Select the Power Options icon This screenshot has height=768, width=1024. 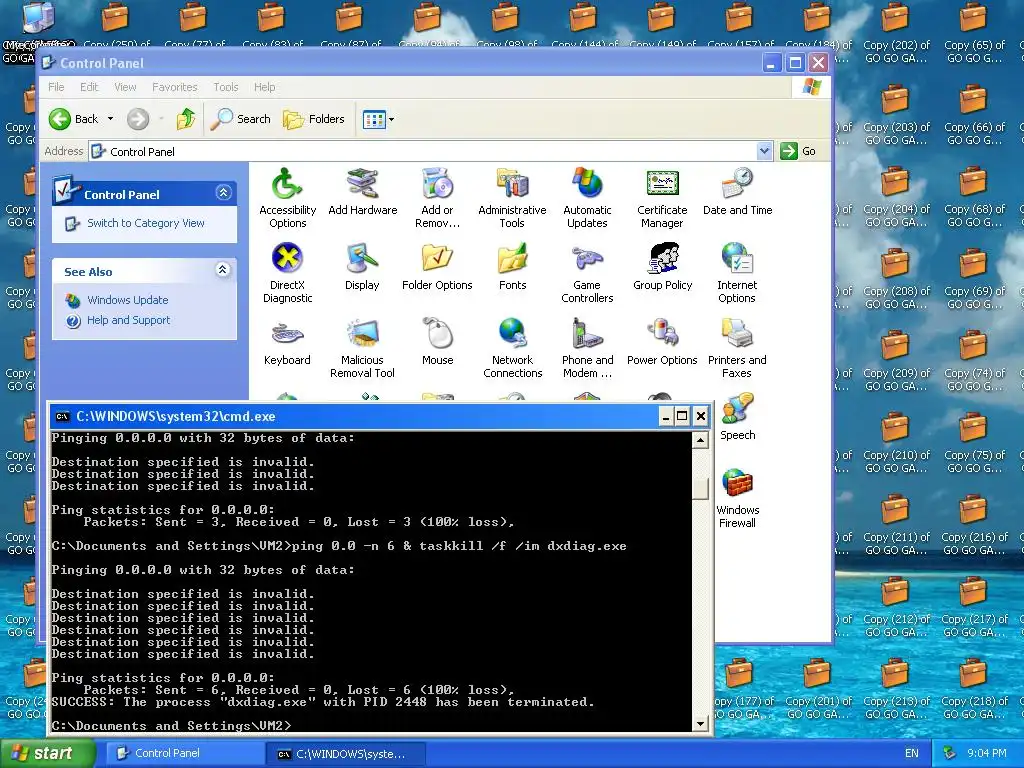coord(662,343)
